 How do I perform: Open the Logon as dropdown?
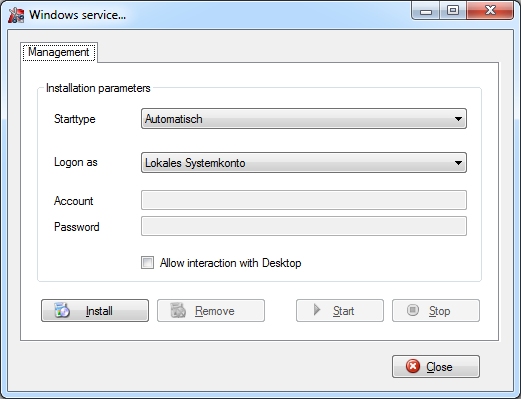point(304,163)
